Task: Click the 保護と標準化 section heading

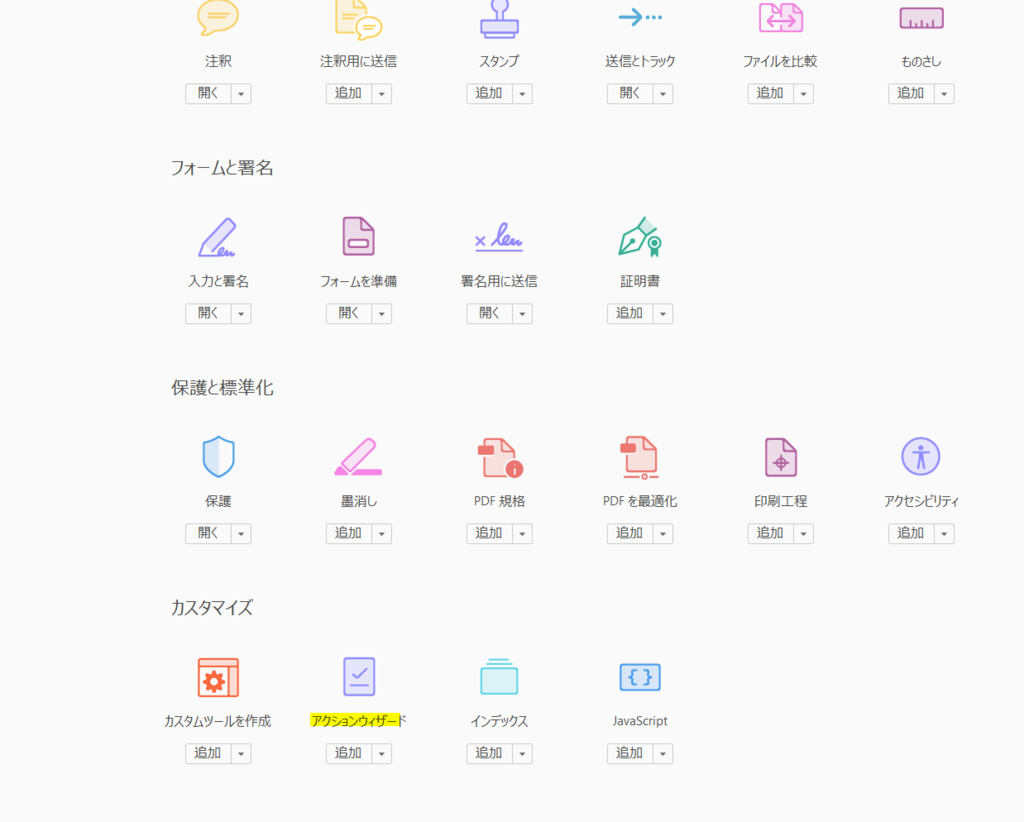Action: [222, 388]
